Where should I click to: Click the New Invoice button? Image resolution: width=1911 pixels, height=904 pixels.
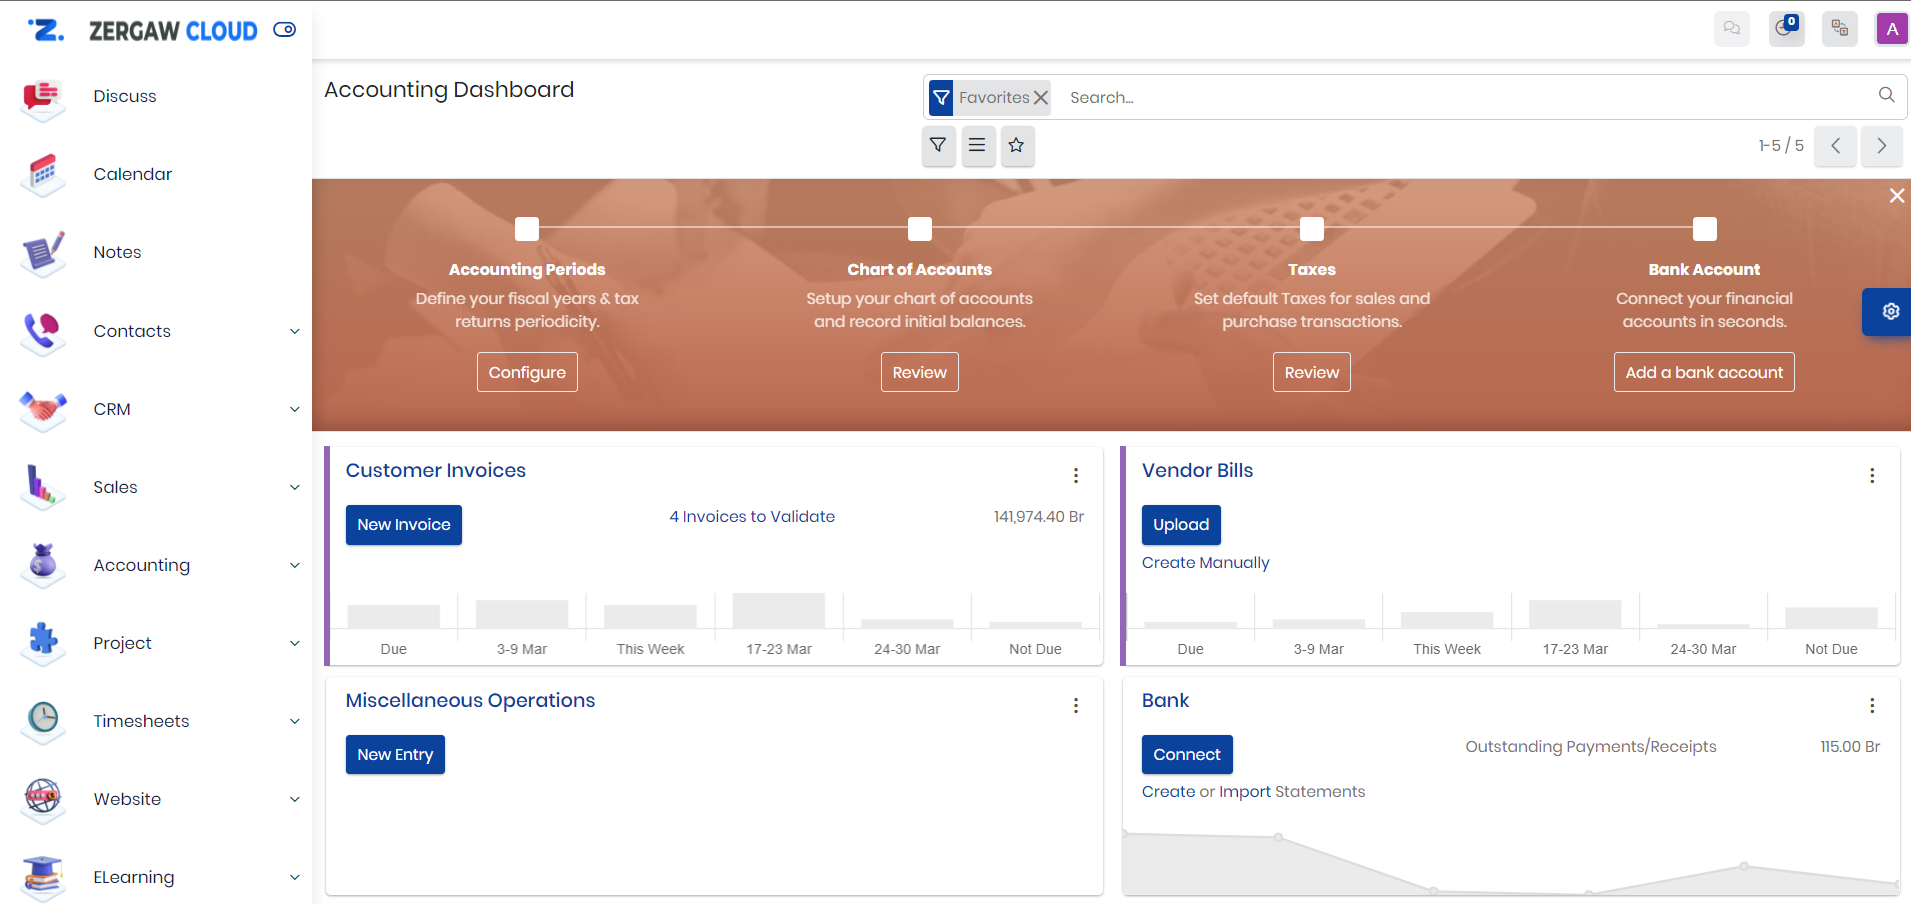(403, 525)
